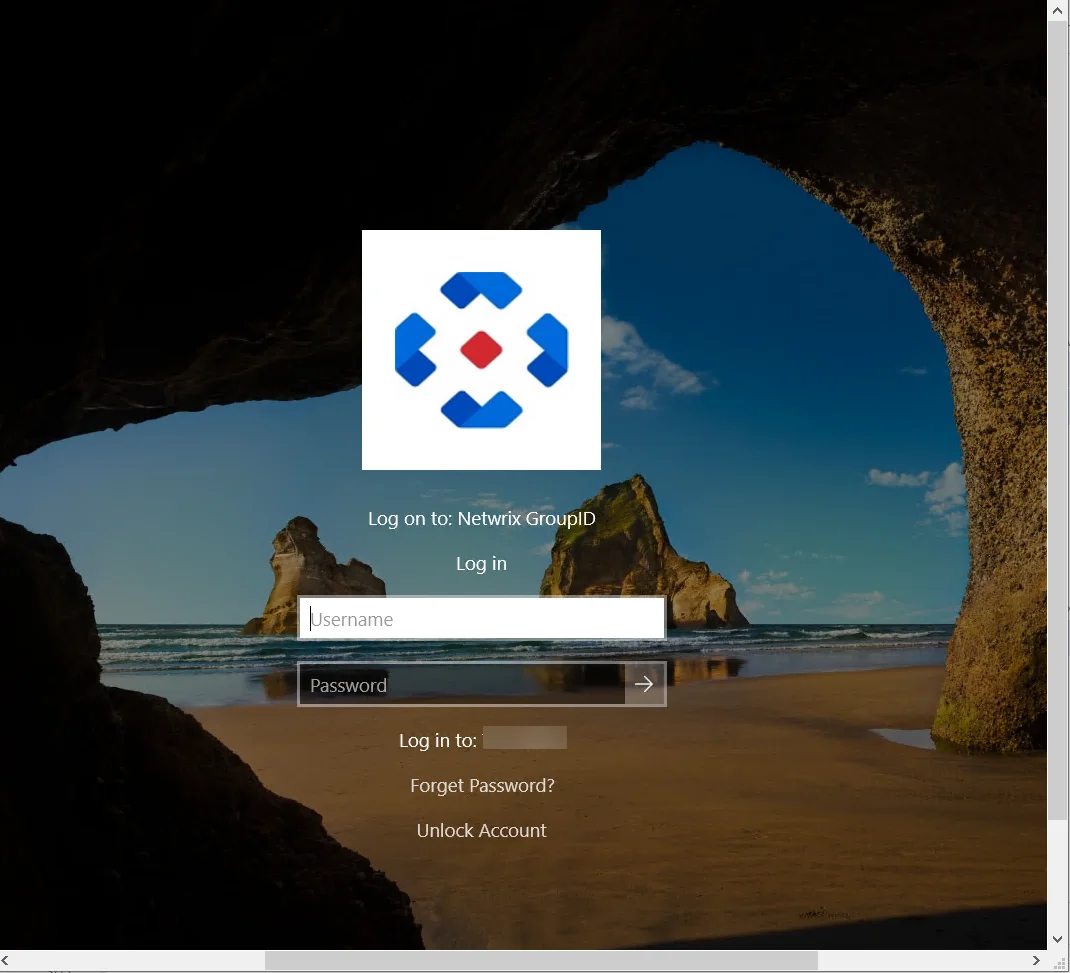The image size is (1070, 973).
Task: Click the 'Log in to:' domain label
Action: 437,740
